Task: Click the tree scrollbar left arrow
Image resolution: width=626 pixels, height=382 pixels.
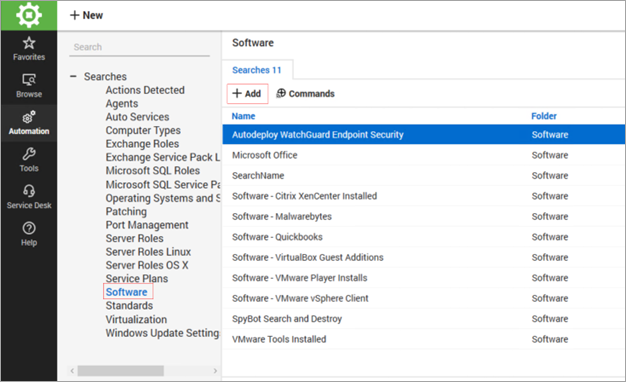Action: click(x=72, y=371)
